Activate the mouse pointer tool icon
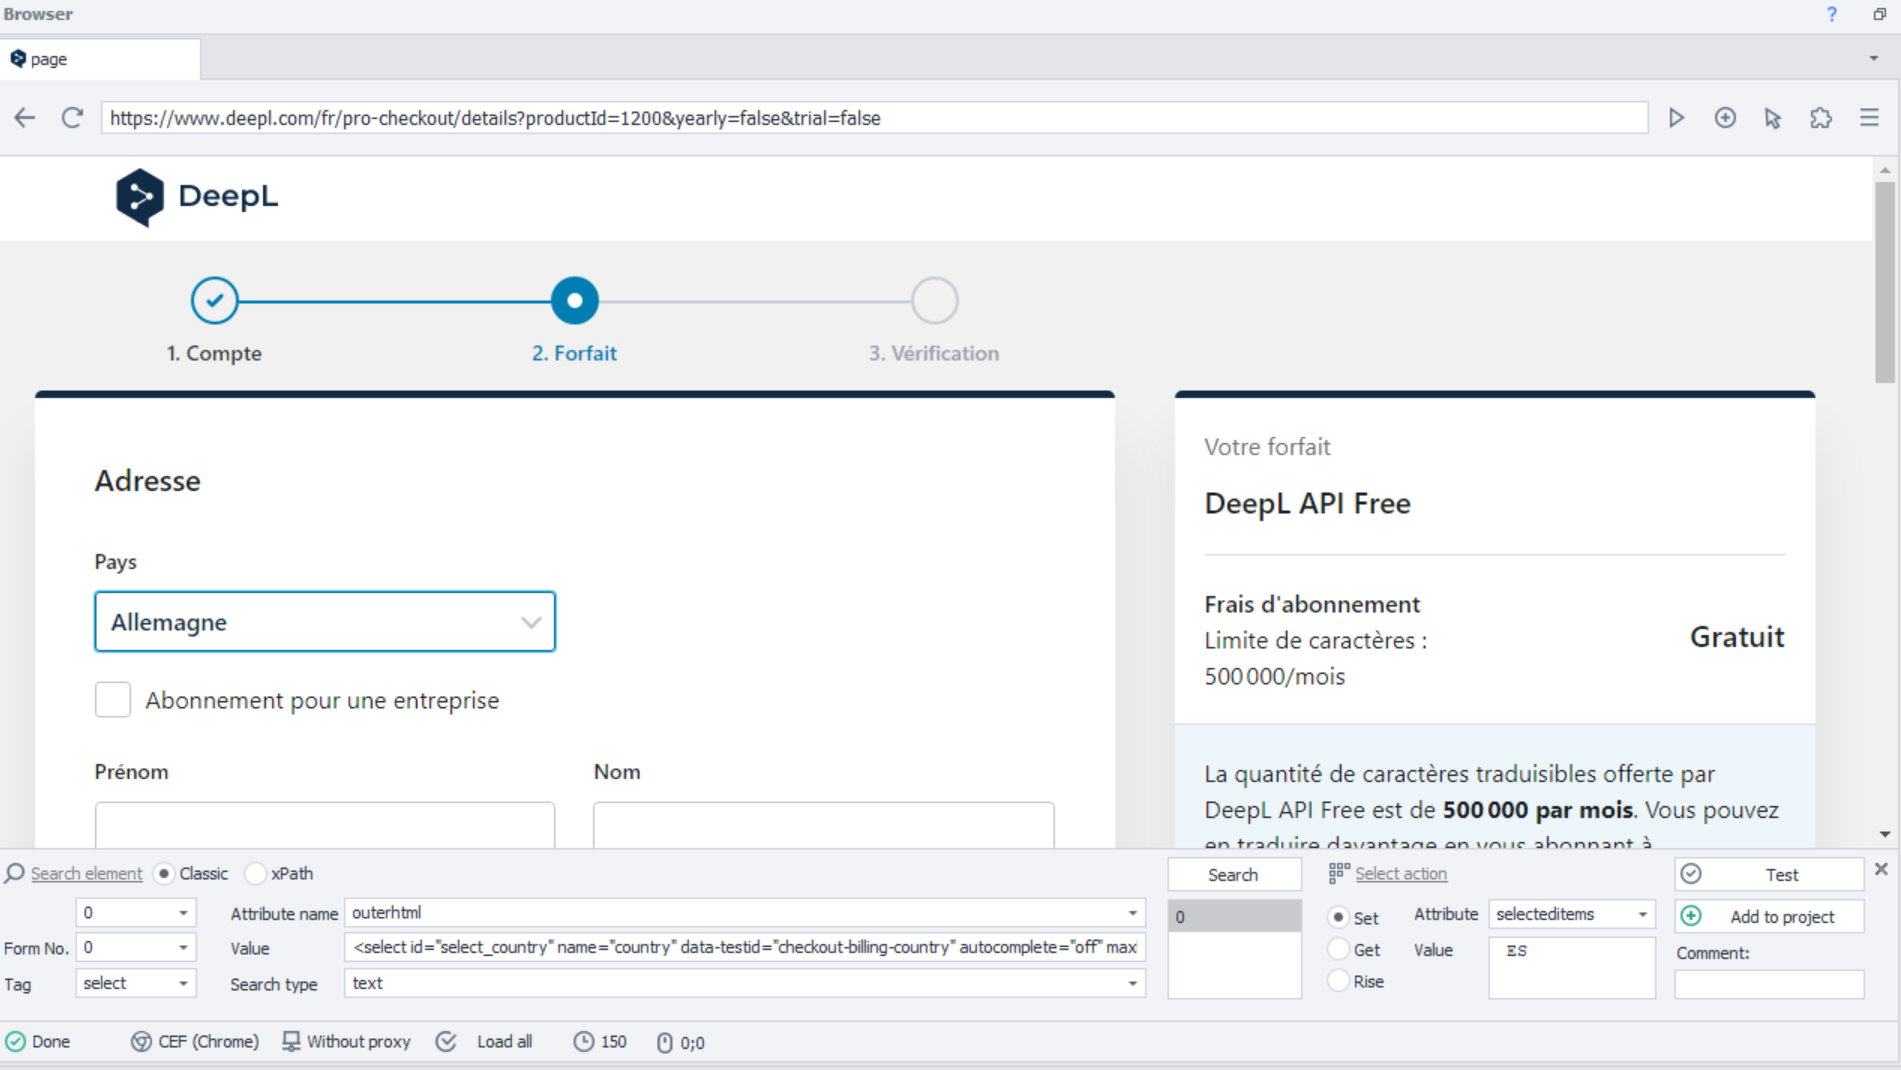The height and width of the screenshot is (1070, 1901). click(1773, 118)
